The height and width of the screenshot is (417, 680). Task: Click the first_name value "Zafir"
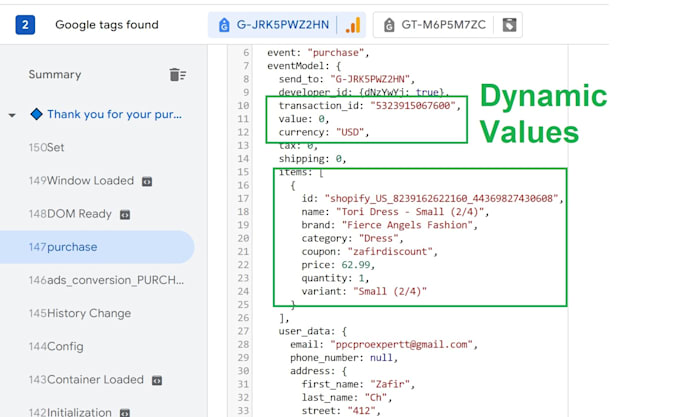pos(389,384)
